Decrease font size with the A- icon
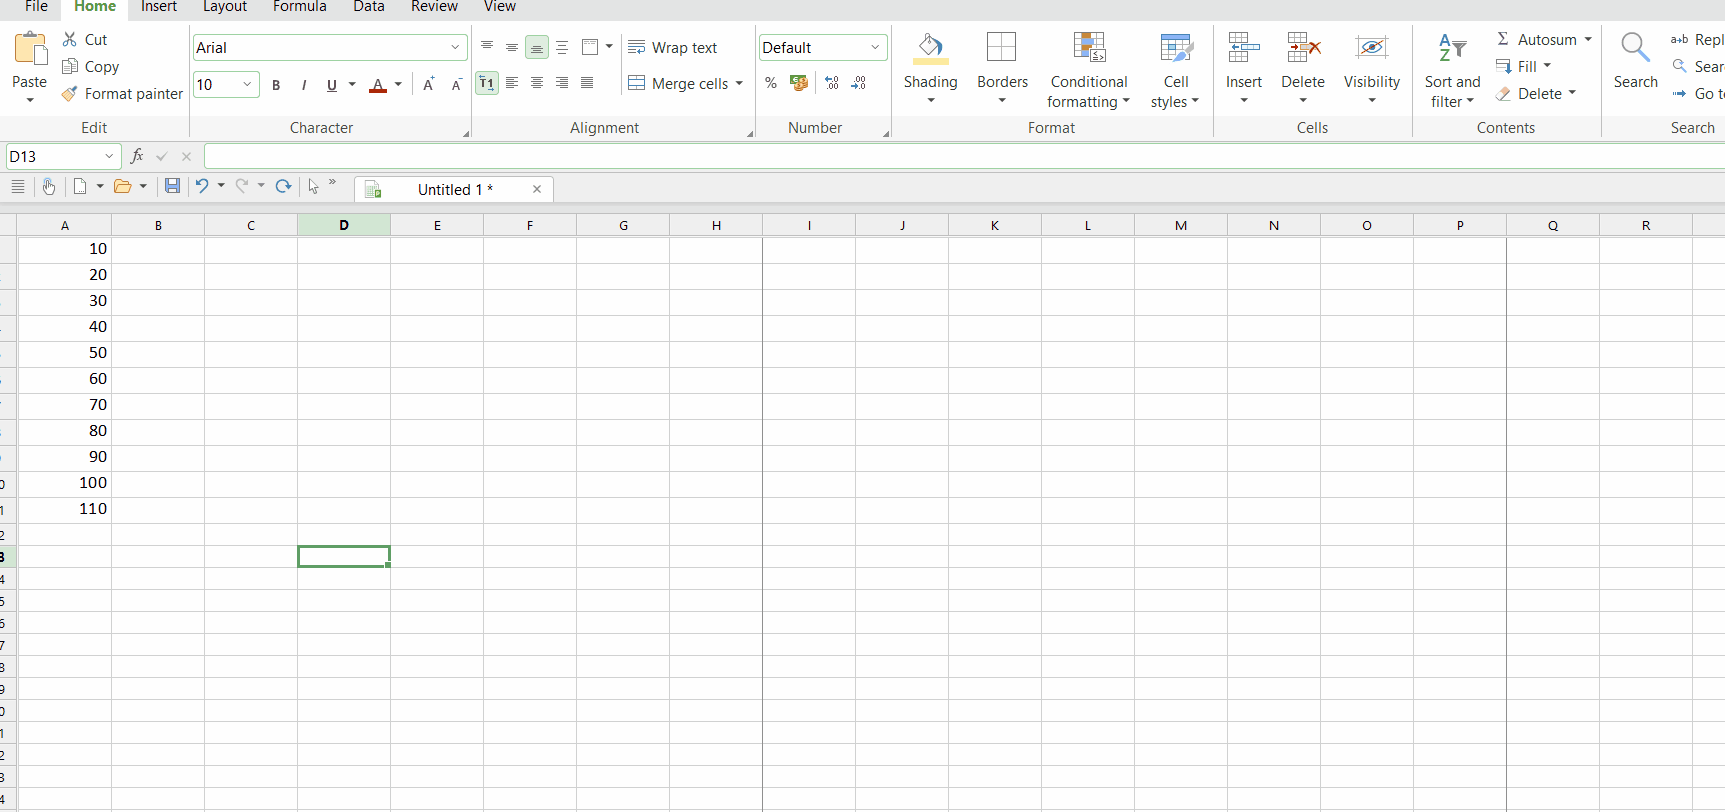1725x812 pixels. (456, 84)
